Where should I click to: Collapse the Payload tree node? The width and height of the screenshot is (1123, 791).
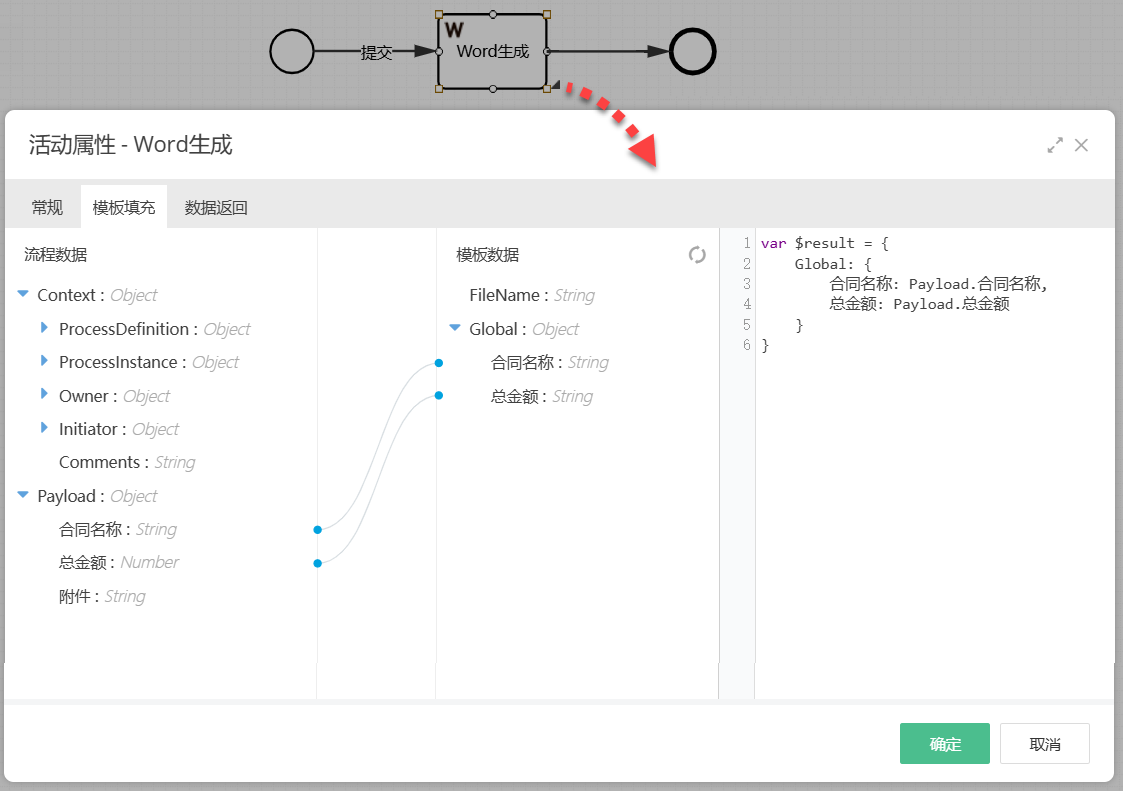[24, 495]
